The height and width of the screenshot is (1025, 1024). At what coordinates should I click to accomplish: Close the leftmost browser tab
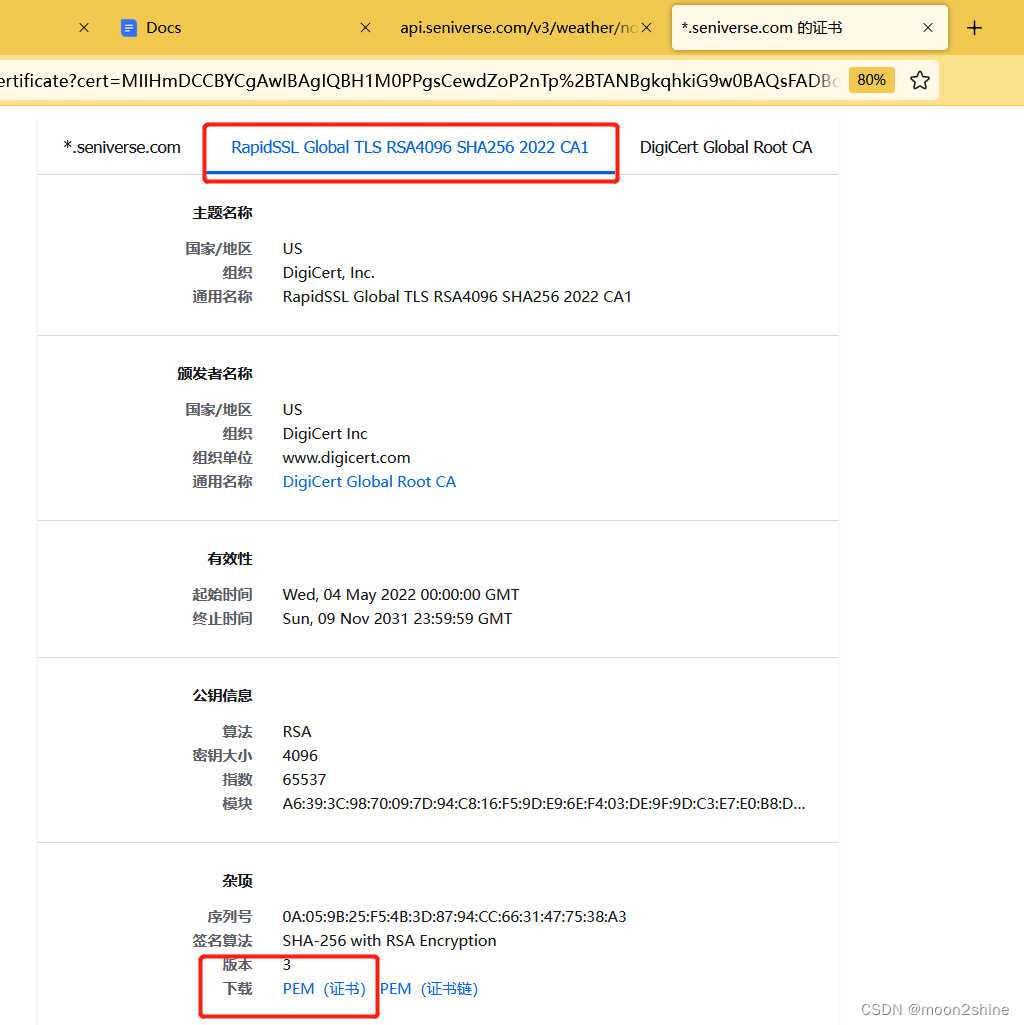pos(83,27)
